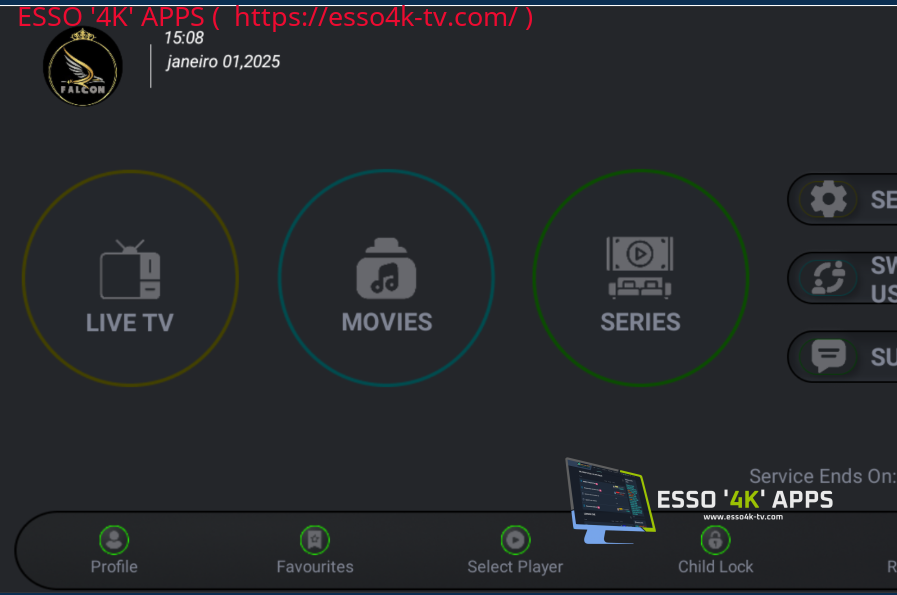Open the Movies section
Image resolution: width=897 pixels, height=595 pixels.
coord(387,278)
